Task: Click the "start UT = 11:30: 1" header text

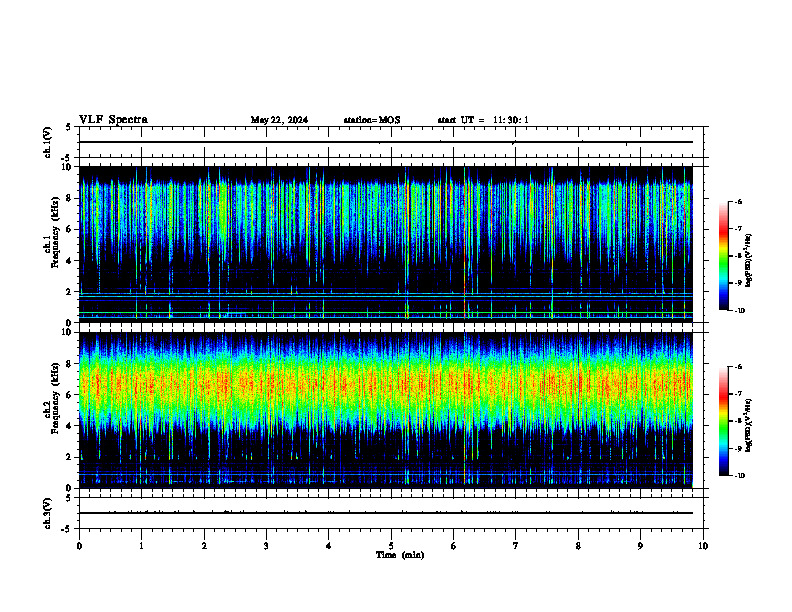Action: (x=483, y=120)
